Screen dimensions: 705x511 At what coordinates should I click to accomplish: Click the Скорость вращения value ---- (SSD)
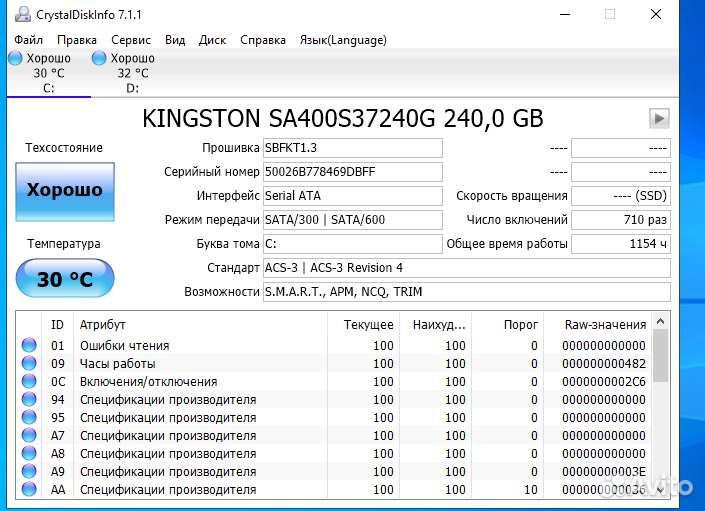pos(621,196)
